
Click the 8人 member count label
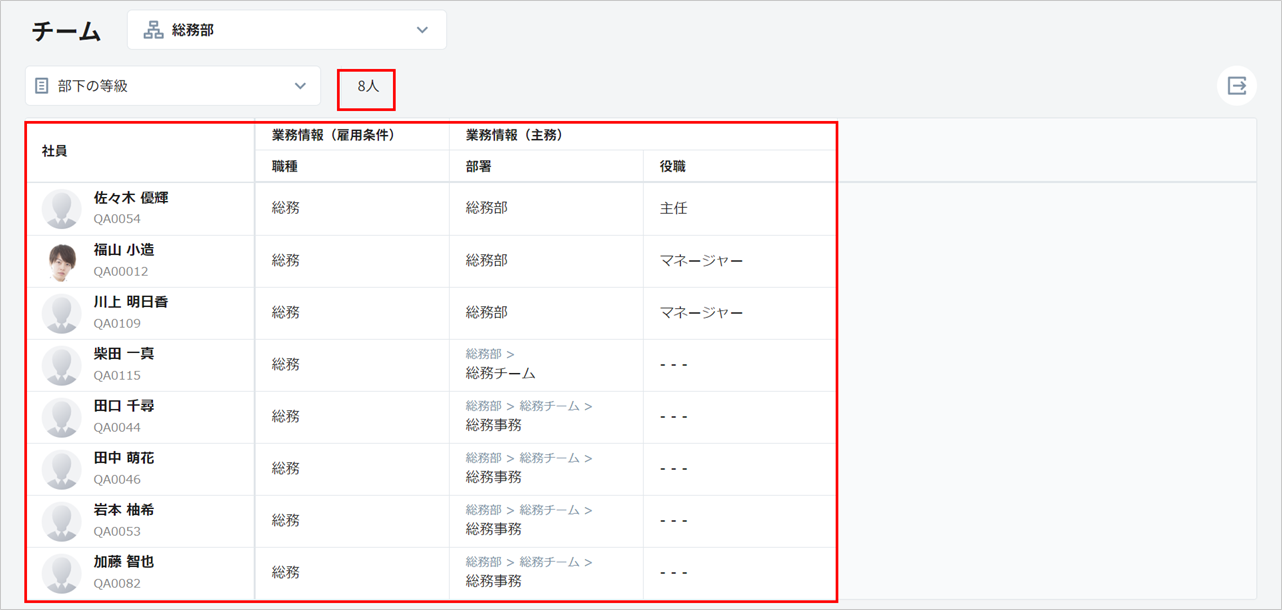[x=367, y=87]
